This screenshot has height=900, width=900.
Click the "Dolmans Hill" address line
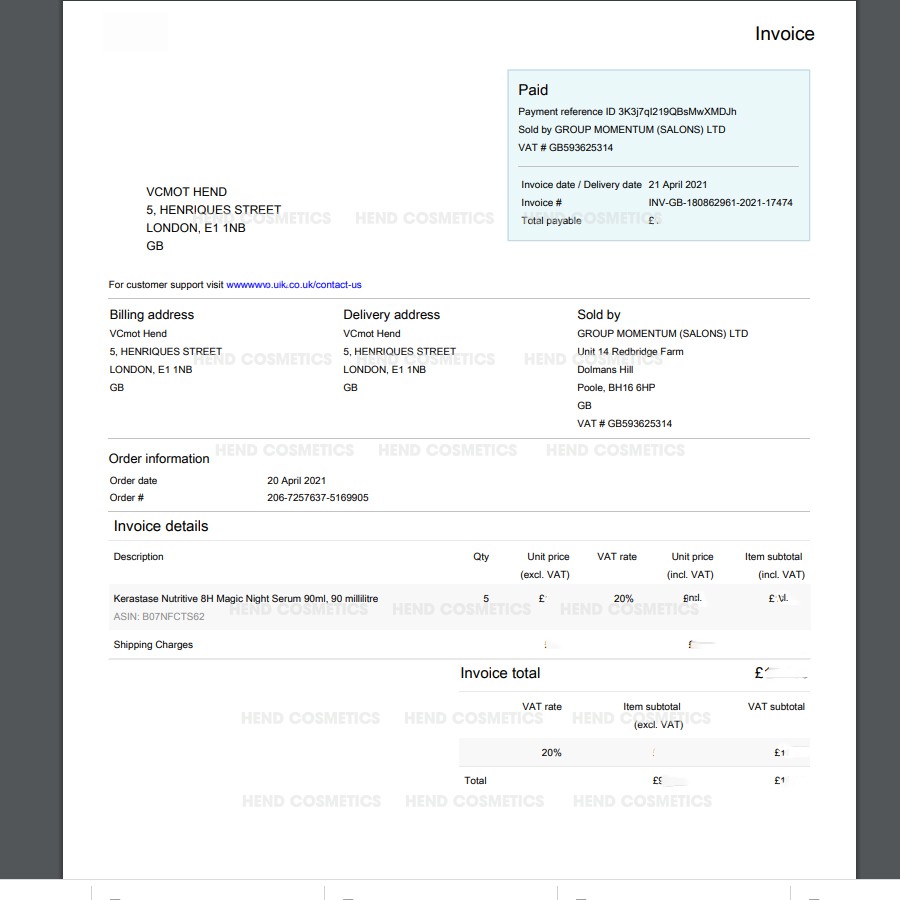pyautogui.click(x=606, y=370)
